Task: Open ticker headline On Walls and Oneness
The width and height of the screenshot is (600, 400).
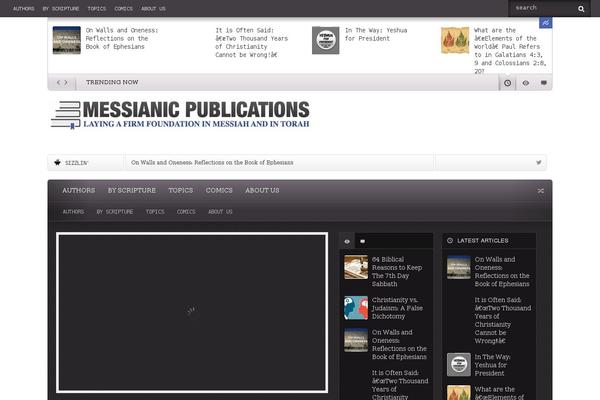Action: [x=212, y=162]
